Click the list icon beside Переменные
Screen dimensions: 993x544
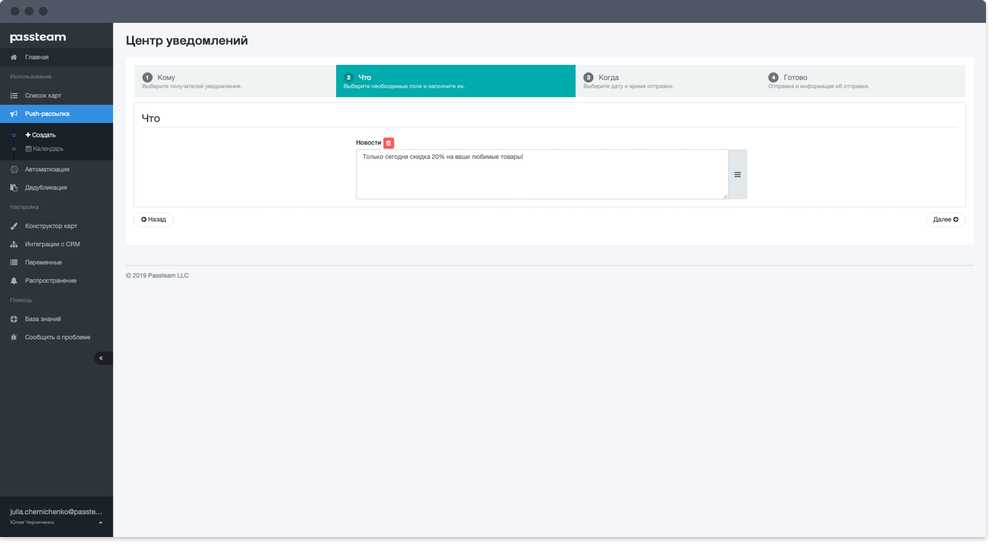[x=14, y=263]
